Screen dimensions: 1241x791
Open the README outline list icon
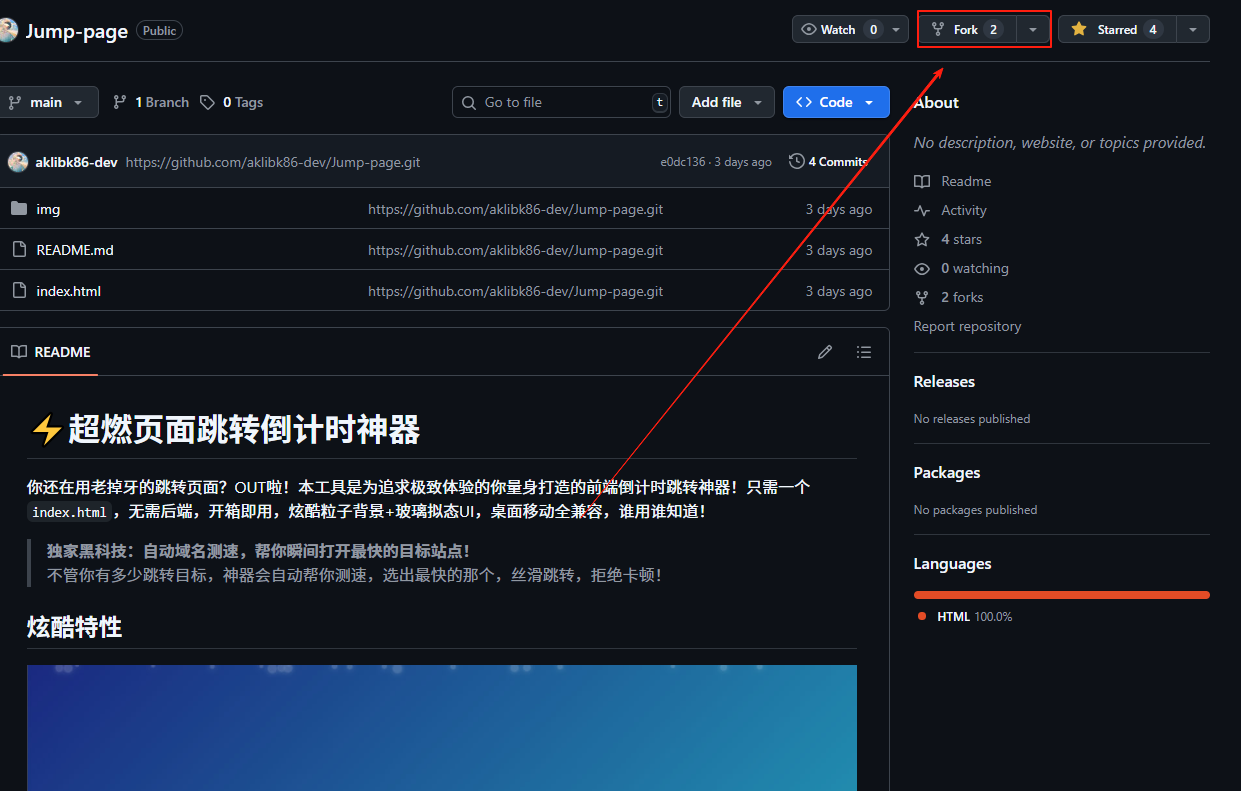tap(864, 352)
